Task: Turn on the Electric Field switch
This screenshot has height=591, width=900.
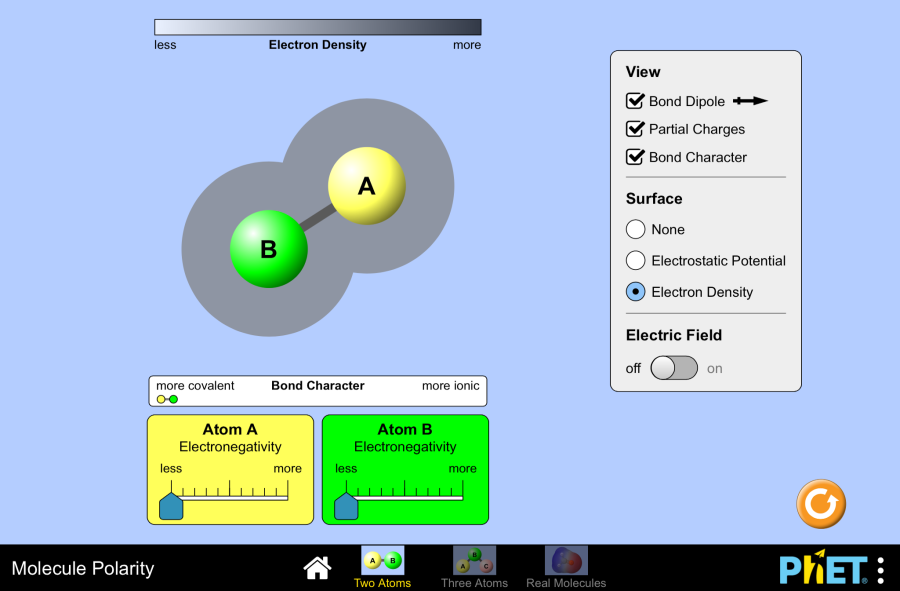Action: [674, 368]
